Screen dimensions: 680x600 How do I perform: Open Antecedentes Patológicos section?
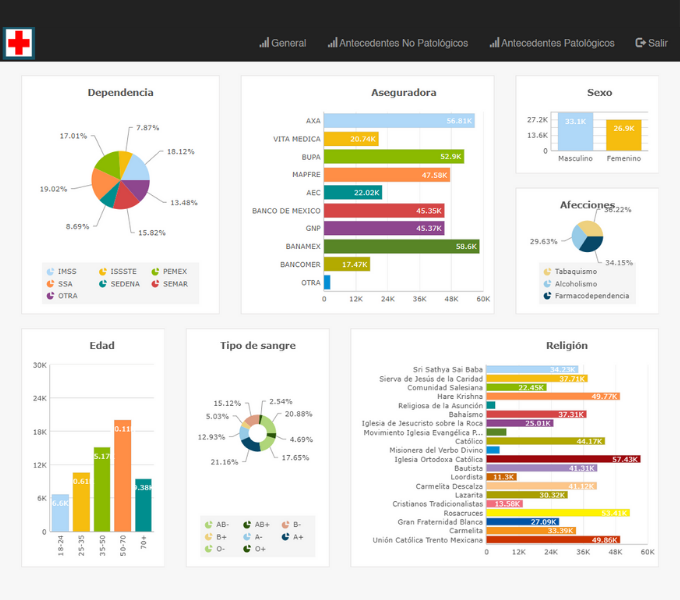557,43
